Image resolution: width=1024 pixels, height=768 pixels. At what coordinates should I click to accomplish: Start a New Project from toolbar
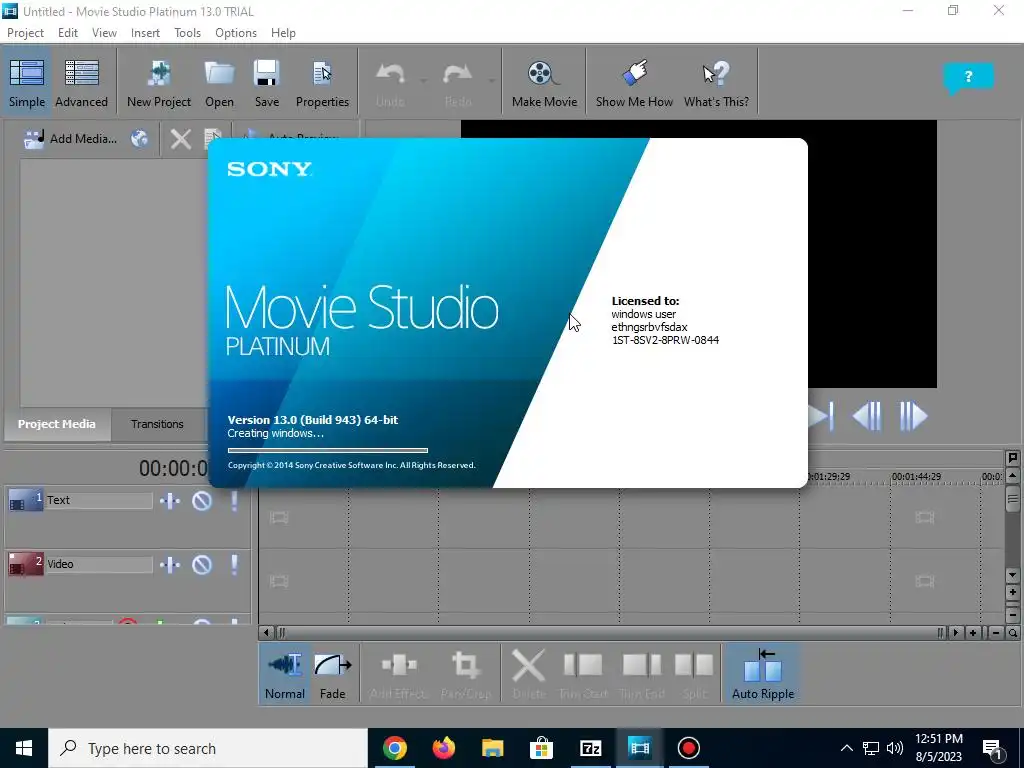click(159, 82)
